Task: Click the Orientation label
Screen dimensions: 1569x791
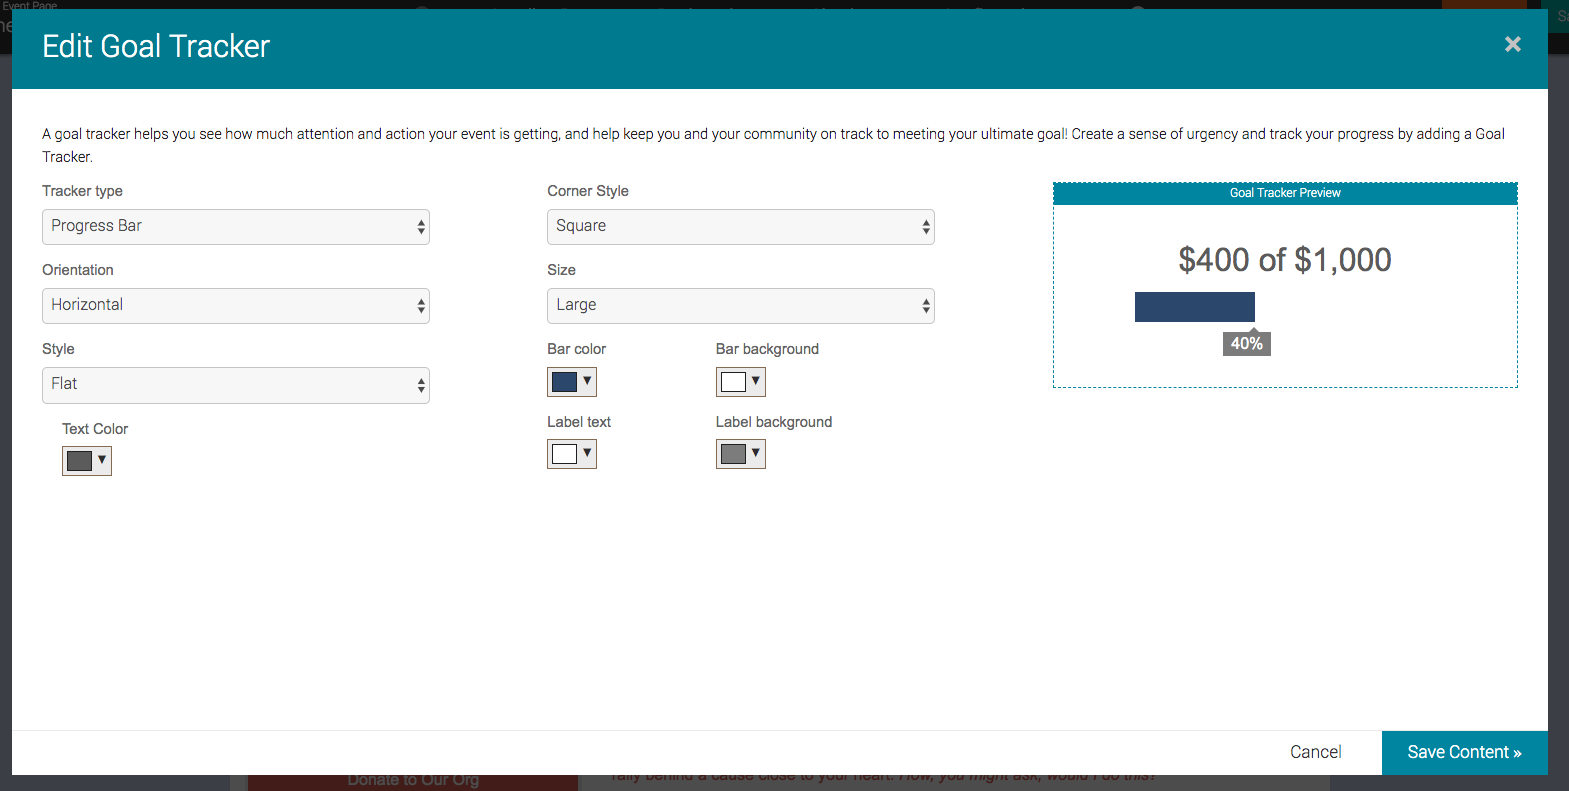Action: [x=78, y=270]
